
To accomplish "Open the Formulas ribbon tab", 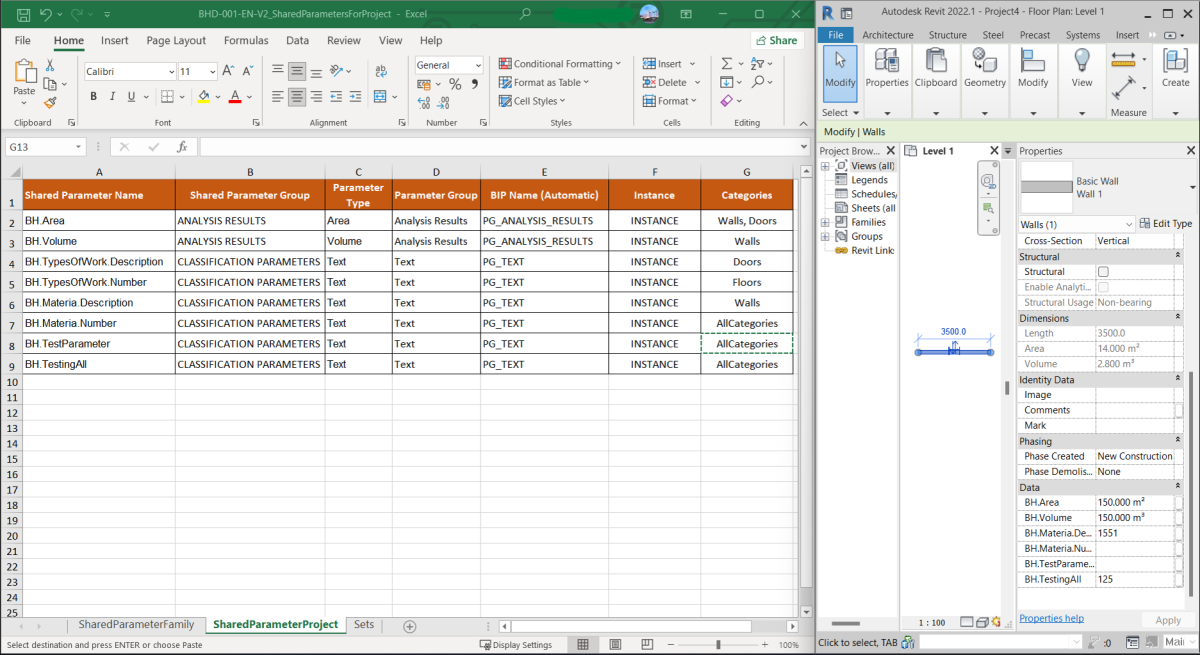I will click(245, 41).
